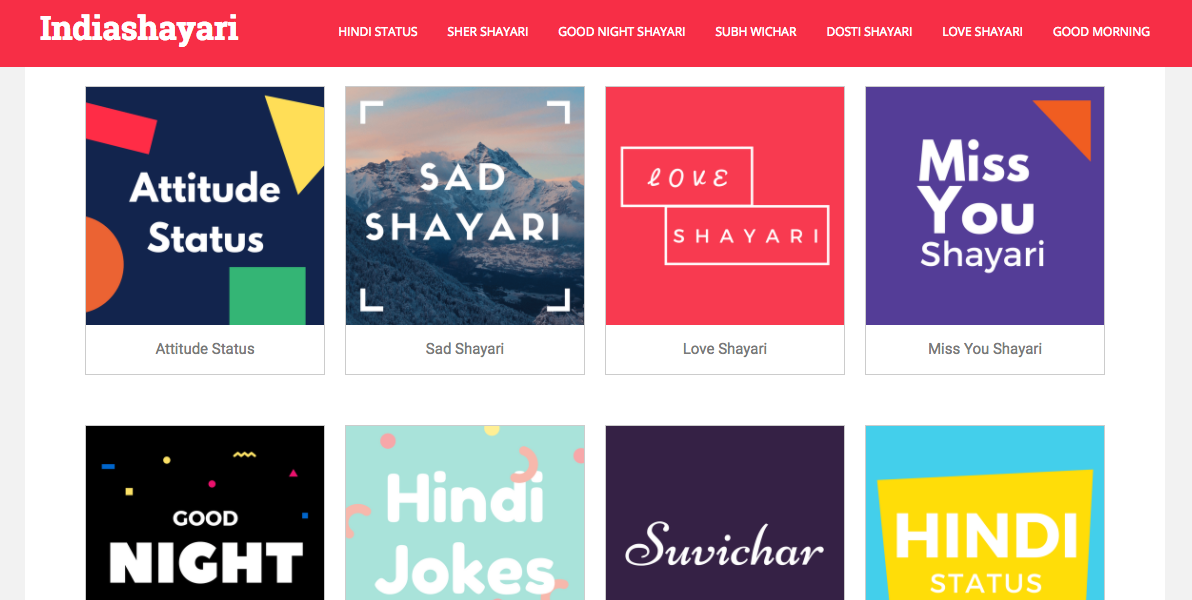Click the Attitude Status caption link
This screenshot has width=1192, height=600.
205,349
